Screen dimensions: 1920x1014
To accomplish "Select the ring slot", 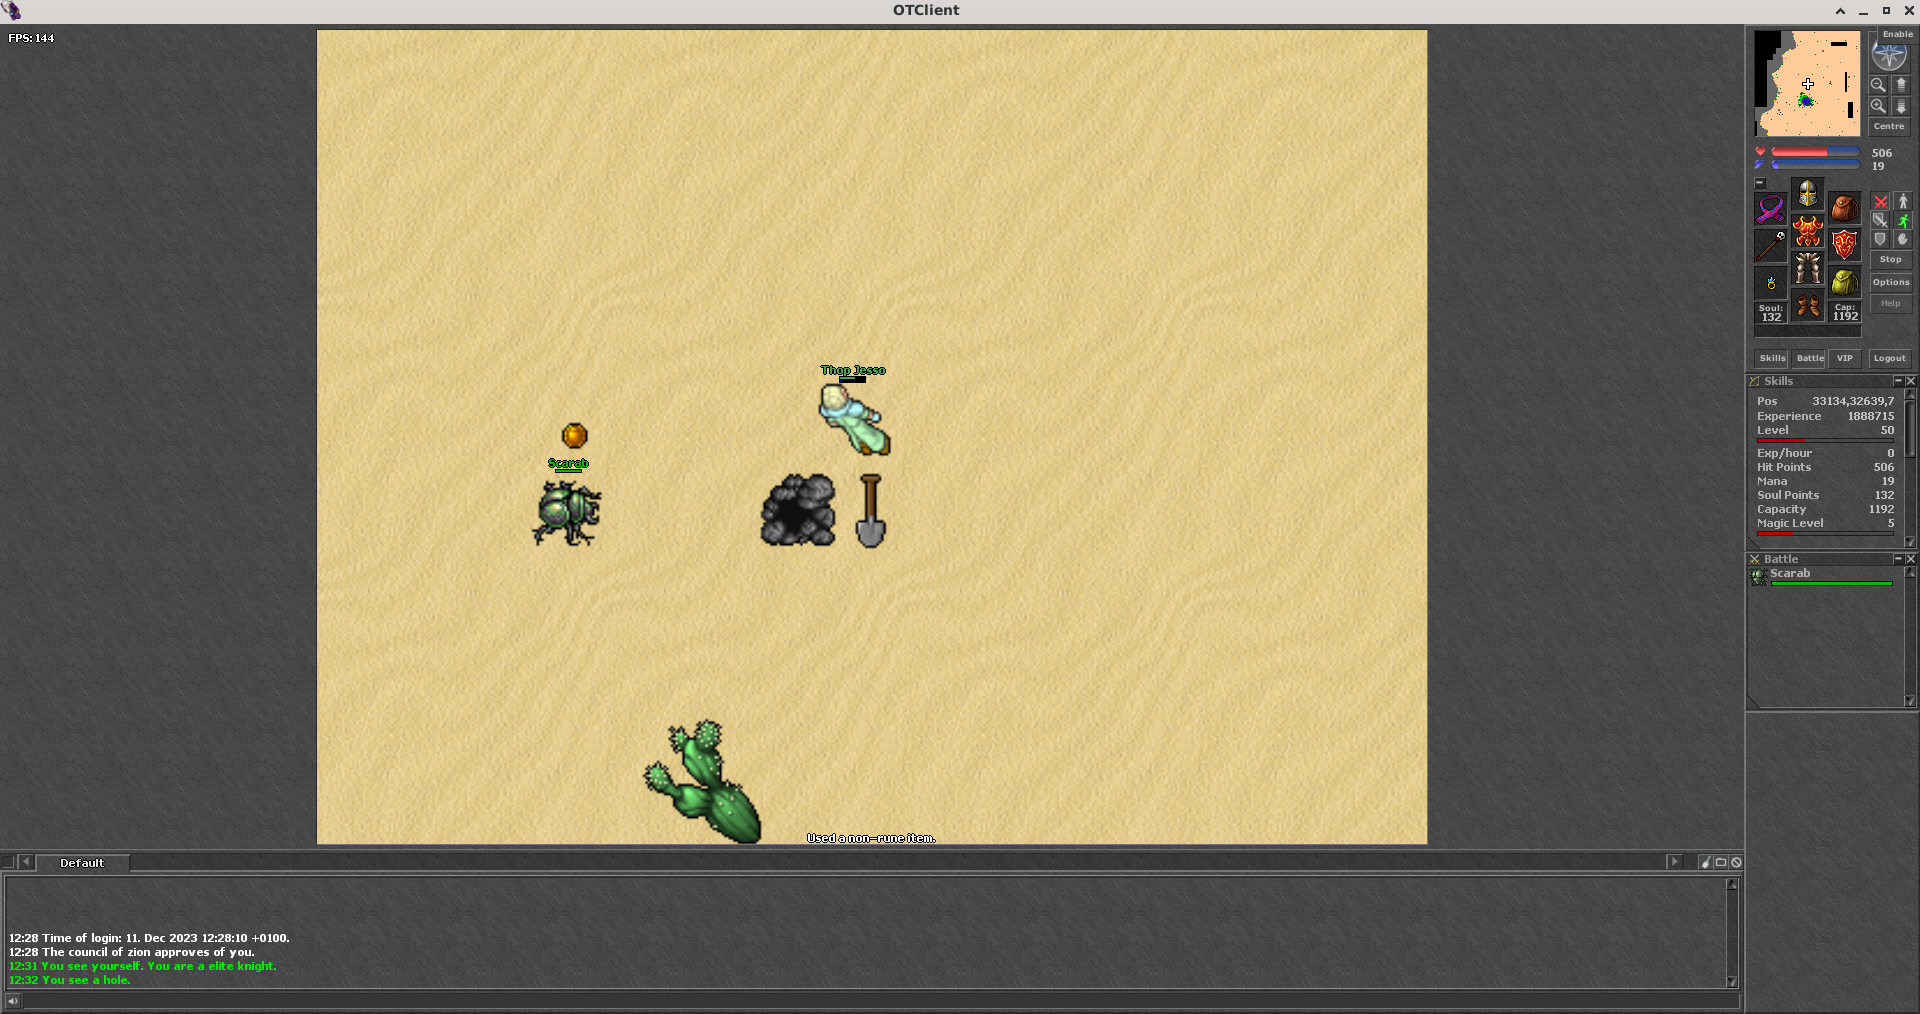I will pos(1770,282).
